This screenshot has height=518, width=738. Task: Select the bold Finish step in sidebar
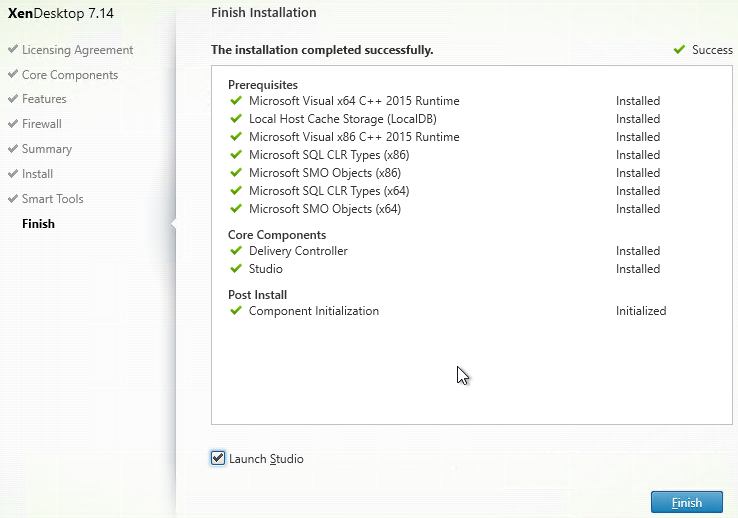click(x=39, y=223)
